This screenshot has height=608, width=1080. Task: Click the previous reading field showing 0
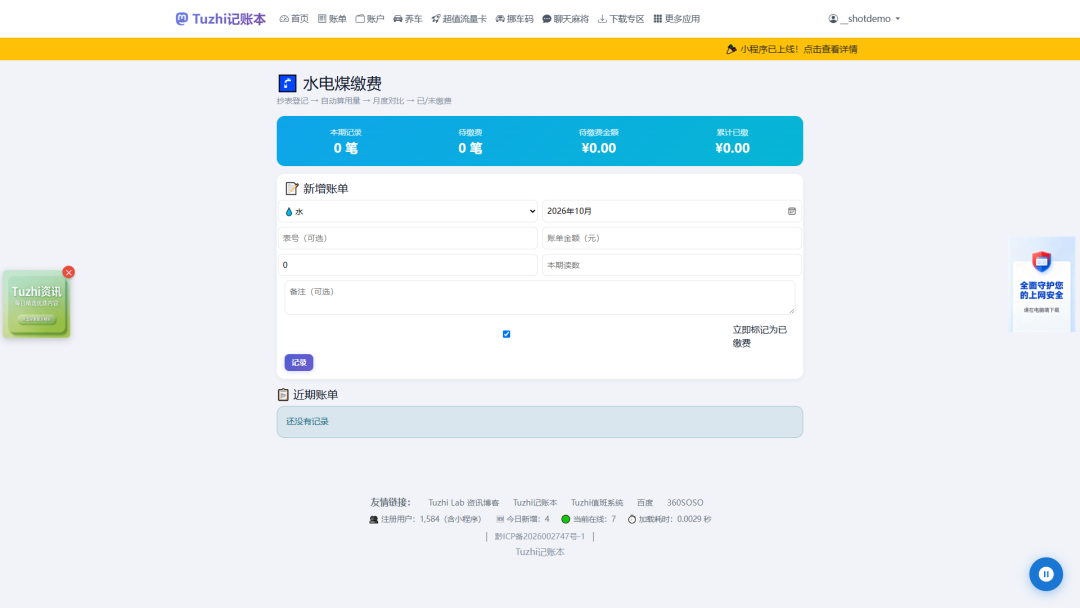click(408, 265)
